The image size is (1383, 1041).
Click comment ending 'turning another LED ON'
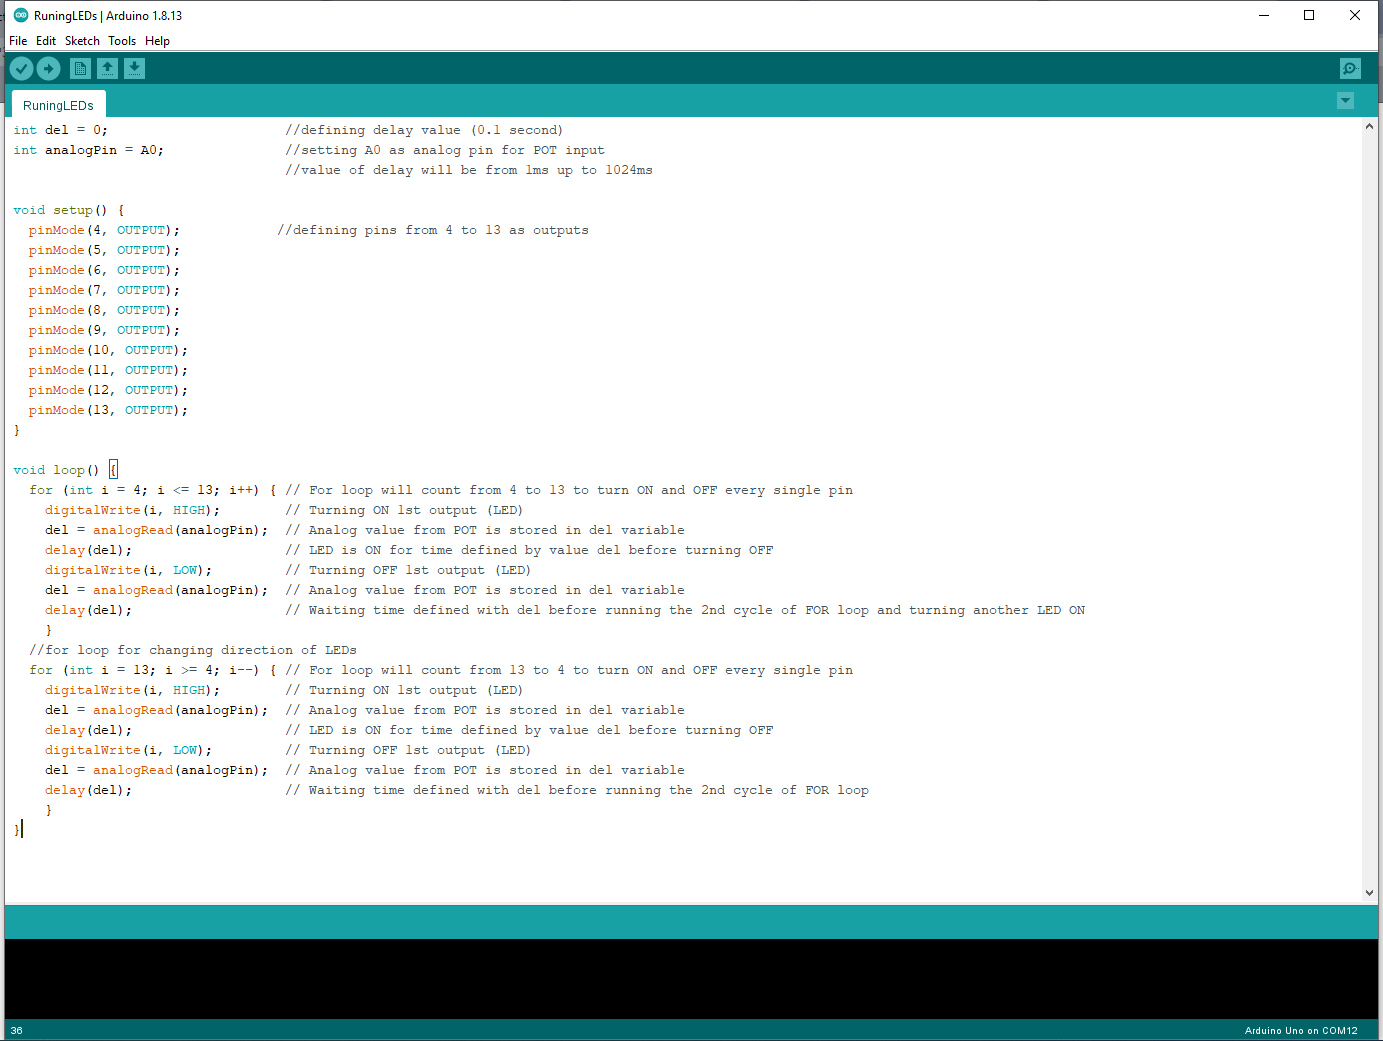coord(685,610)
